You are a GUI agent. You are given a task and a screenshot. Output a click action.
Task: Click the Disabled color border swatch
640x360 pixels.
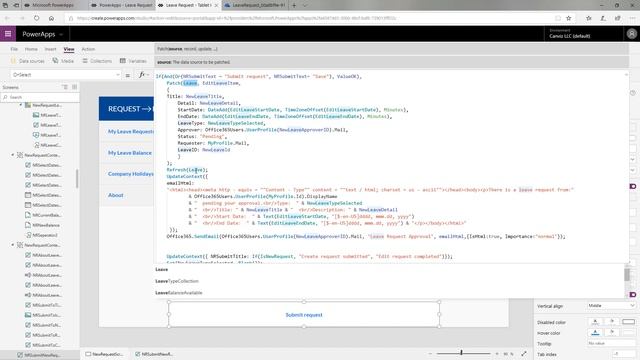[x=629, y=322]
